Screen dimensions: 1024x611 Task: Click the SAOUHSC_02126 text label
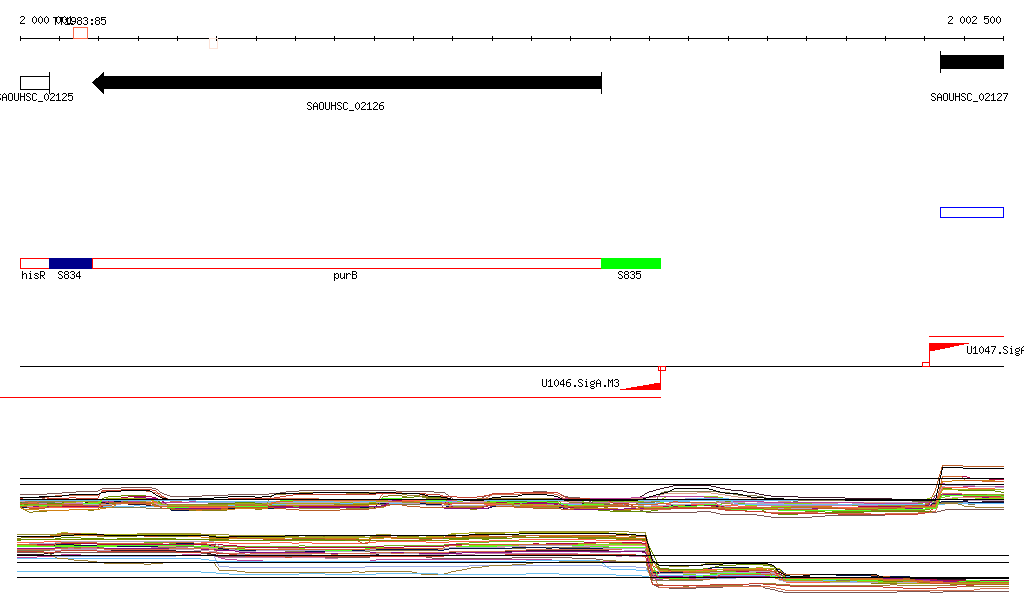coord(345,106)
